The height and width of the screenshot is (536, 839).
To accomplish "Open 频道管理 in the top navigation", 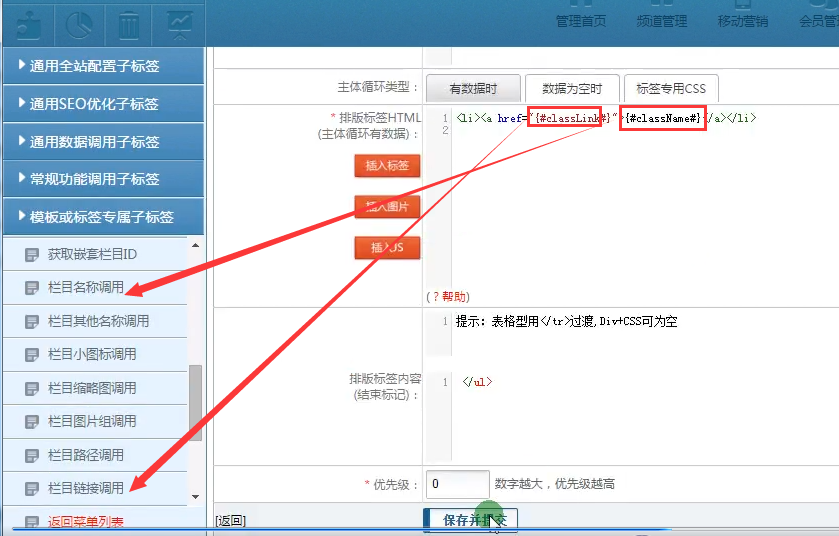I will coord(662,21).
